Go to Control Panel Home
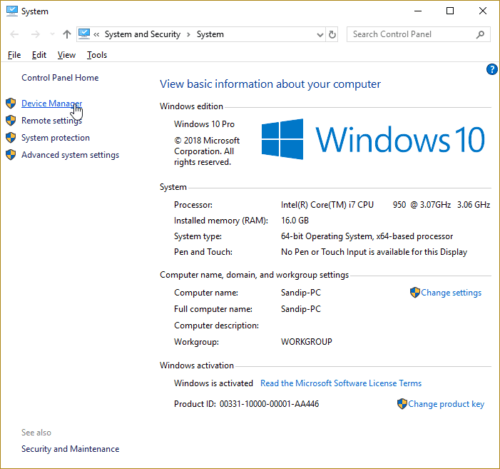 click(x=60, y=78)
